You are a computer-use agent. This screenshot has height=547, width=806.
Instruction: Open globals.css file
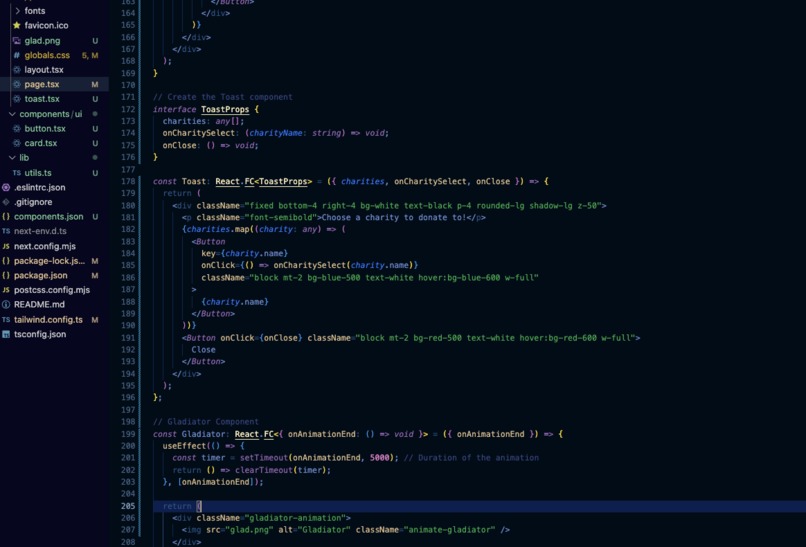[47, 55]
